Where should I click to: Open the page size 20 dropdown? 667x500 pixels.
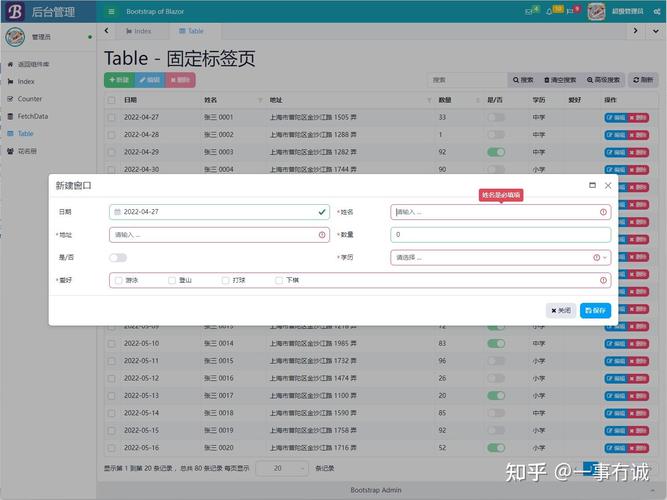[x=281, y=468]
